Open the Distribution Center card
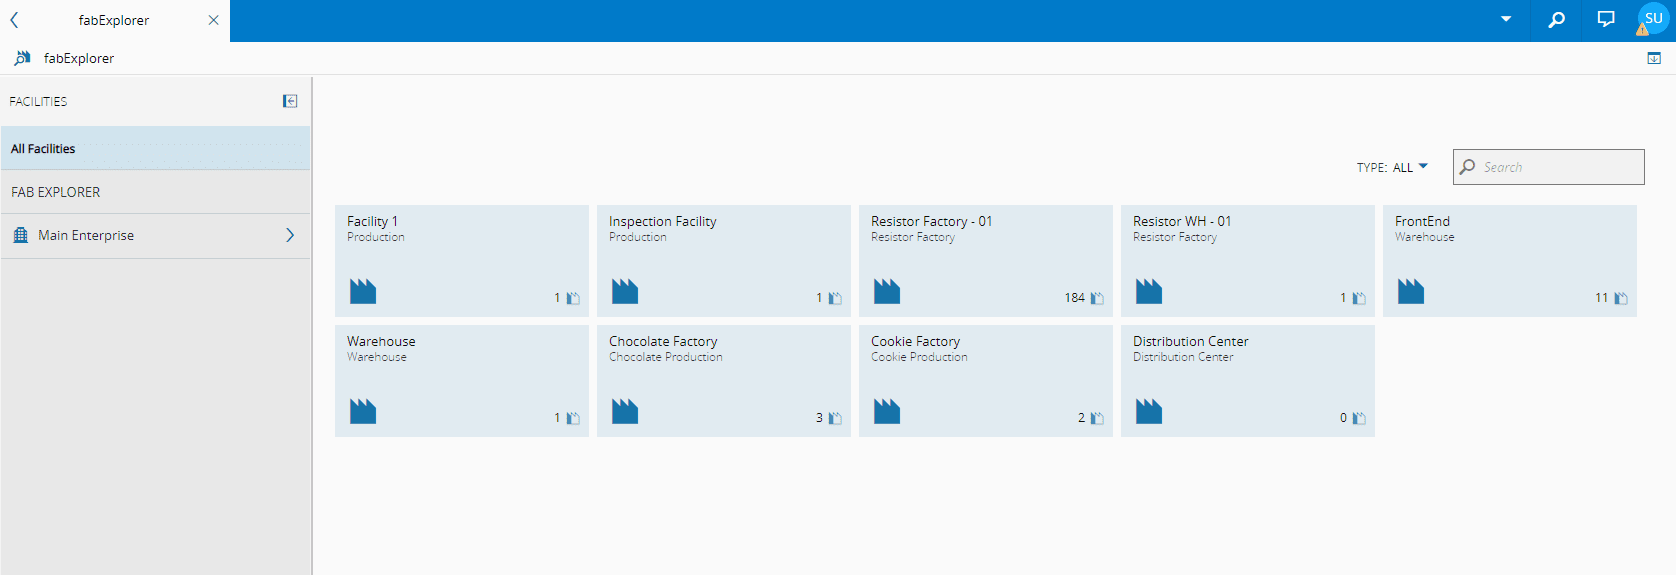 coord(1248,381)
